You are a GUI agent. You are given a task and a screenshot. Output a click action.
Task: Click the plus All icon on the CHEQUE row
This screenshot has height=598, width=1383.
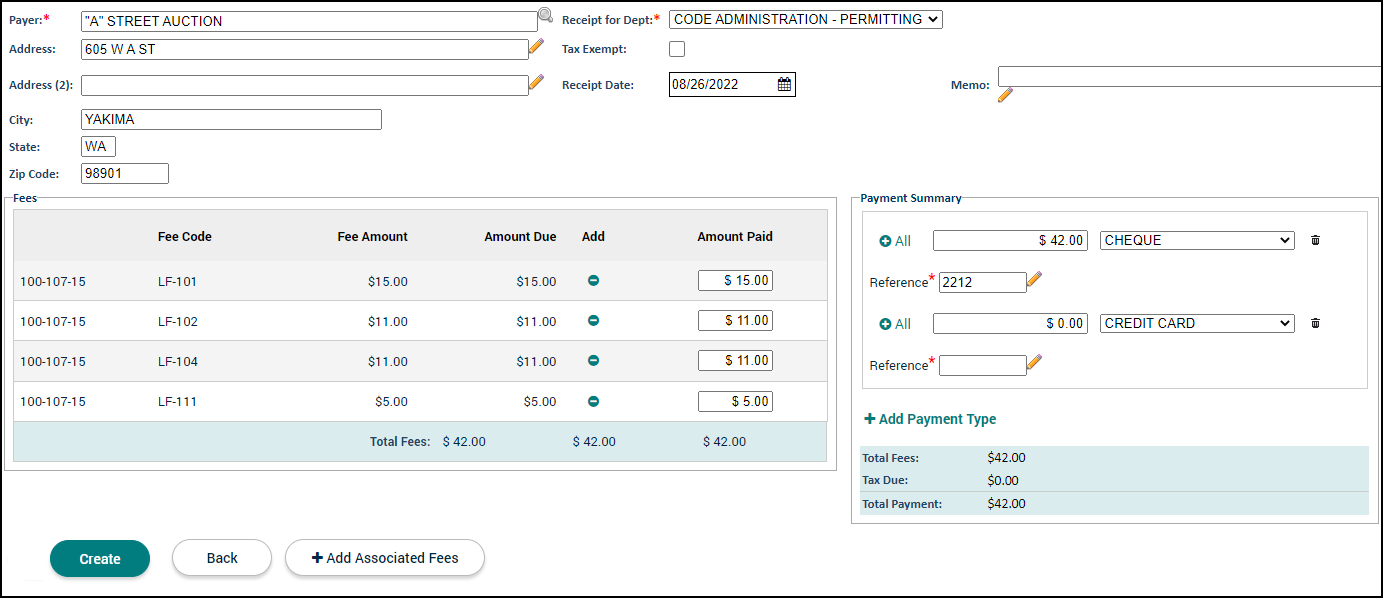point(895,241)
